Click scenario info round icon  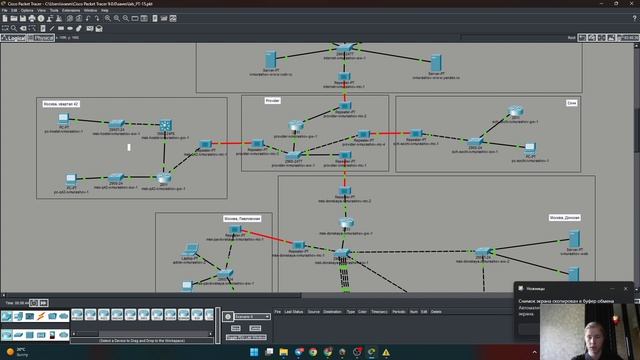click(228, 316)
